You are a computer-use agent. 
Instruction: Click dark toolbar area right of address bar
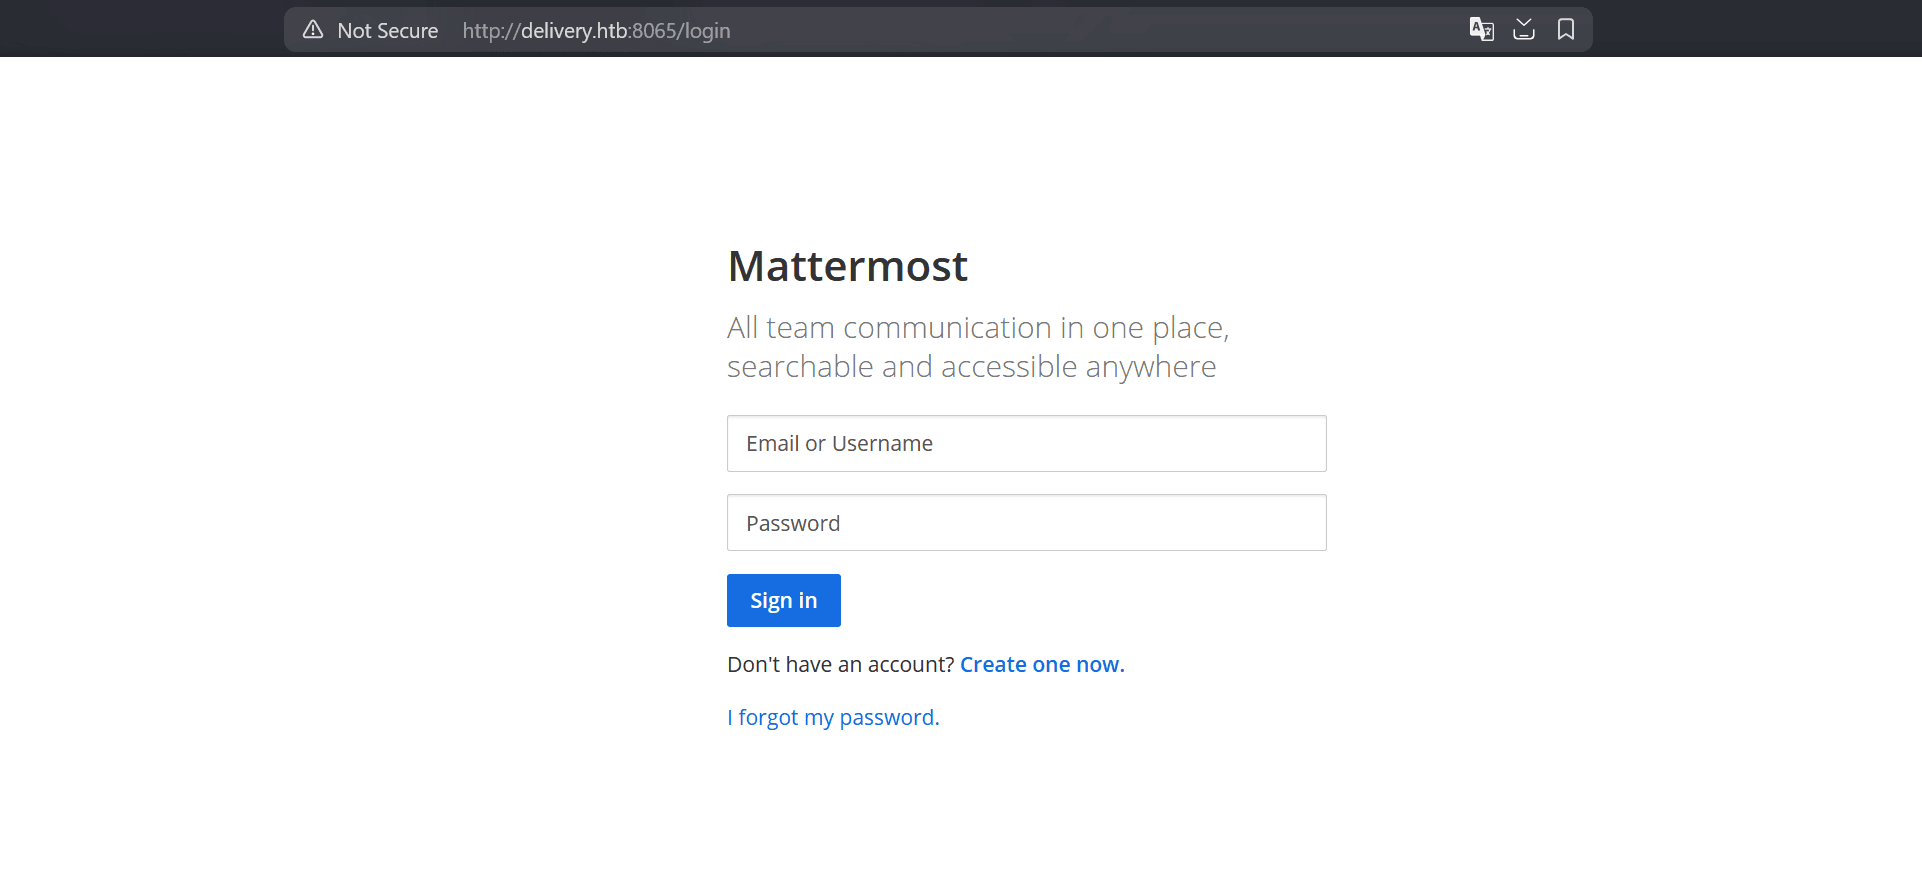pyautogui.click(x=1750, y=28)
